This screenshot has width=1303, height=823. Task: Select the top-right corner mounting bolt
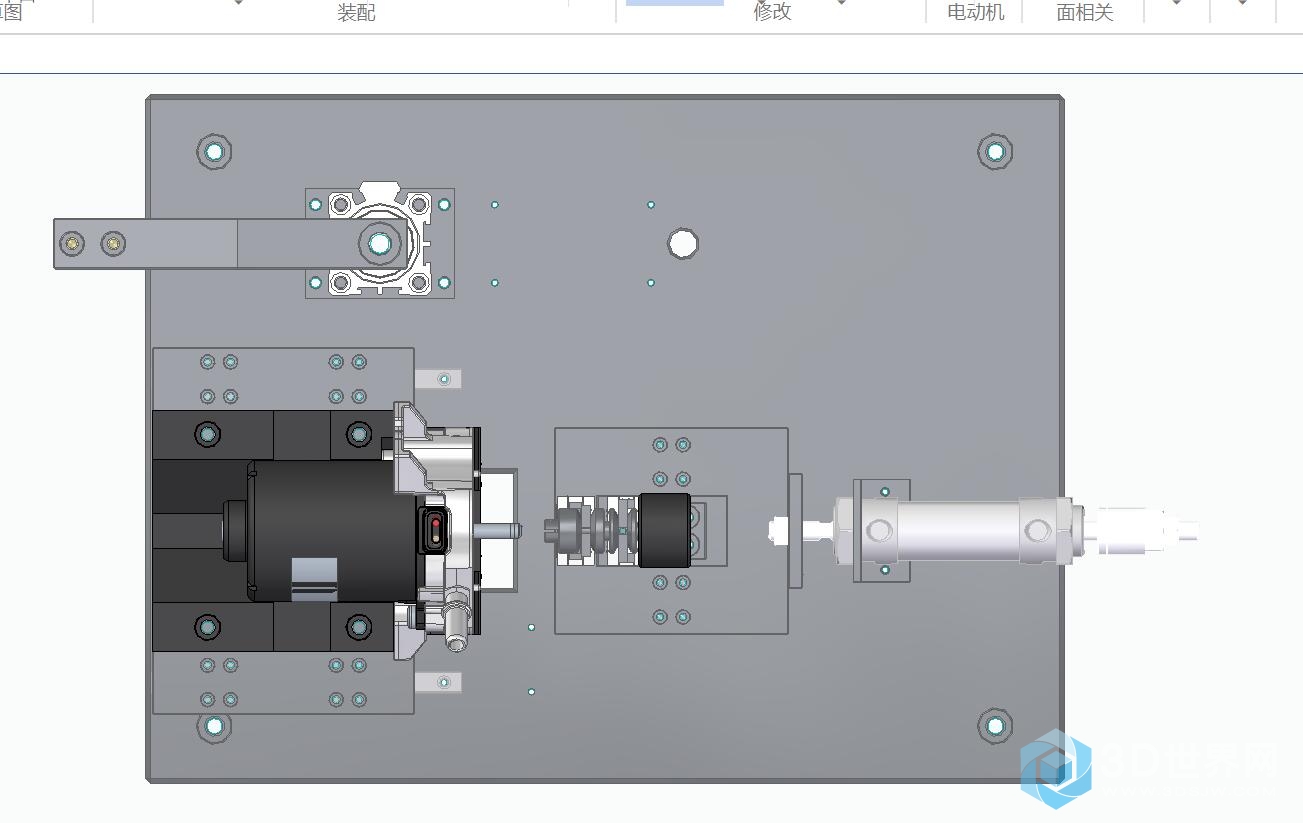pos(995,152)
